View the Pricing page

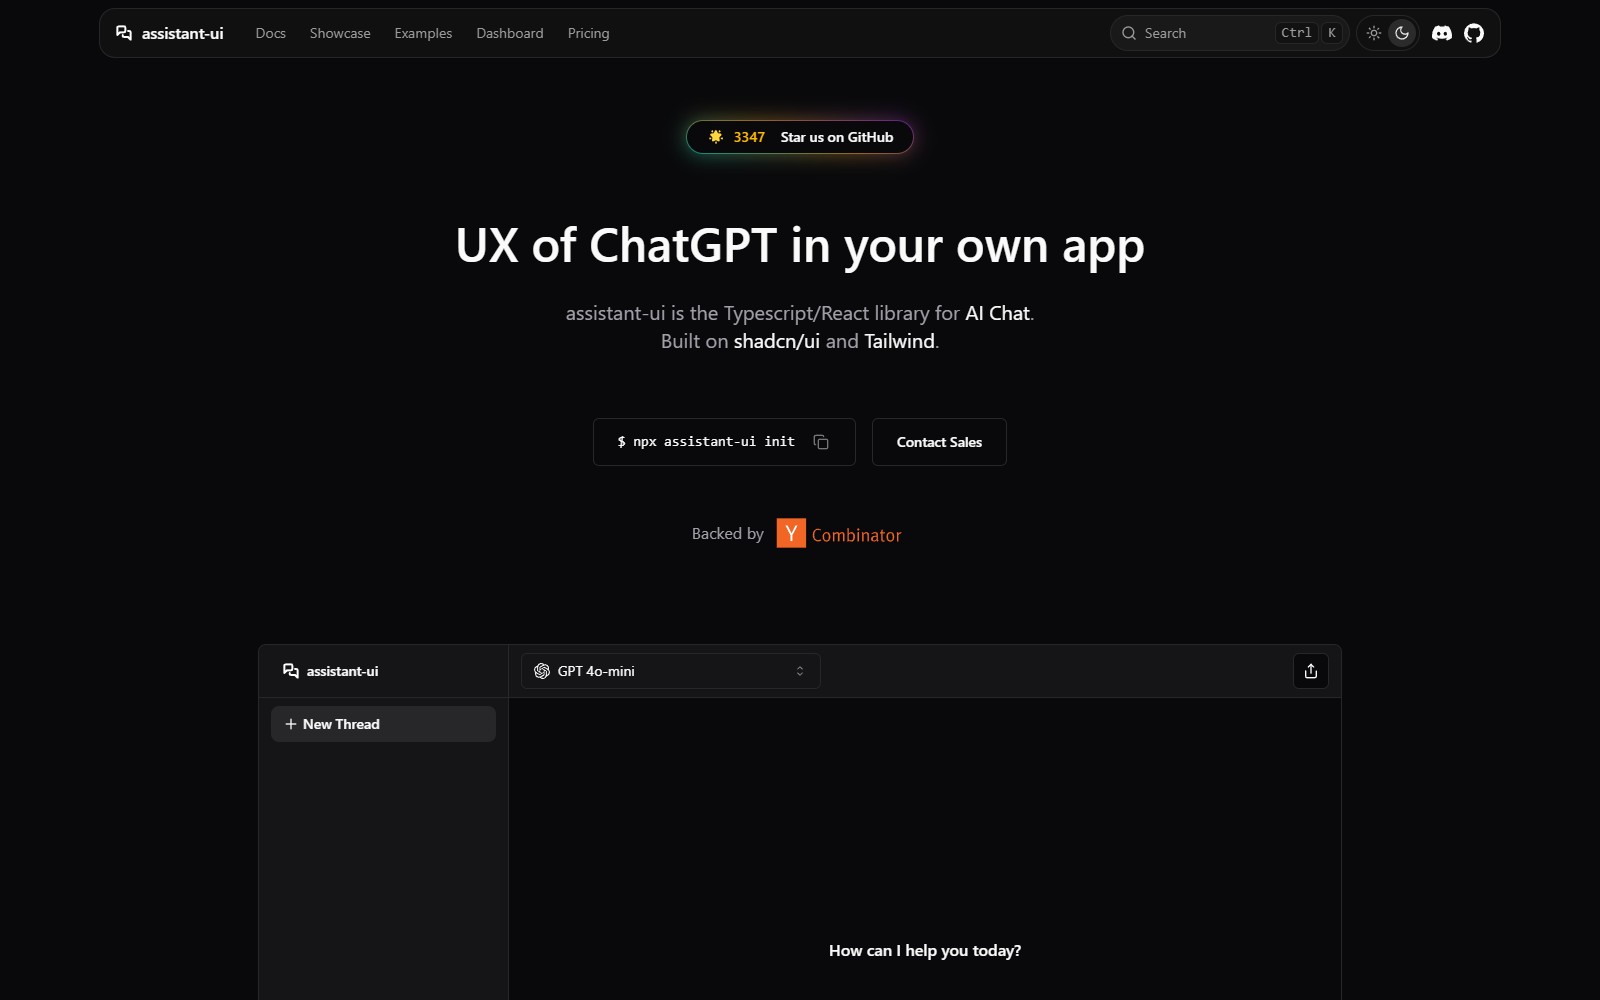588,33
